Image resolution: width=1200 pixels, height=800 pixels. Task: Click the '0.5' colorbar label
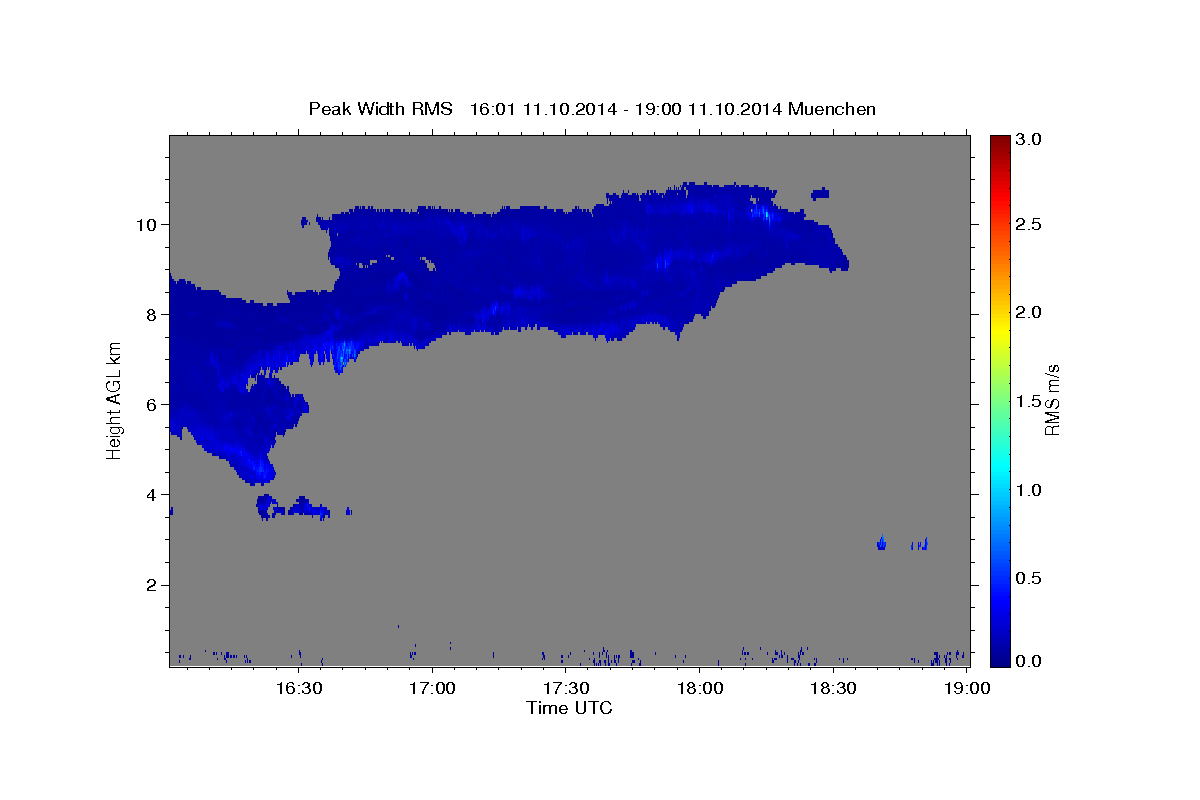[1030, 578]
